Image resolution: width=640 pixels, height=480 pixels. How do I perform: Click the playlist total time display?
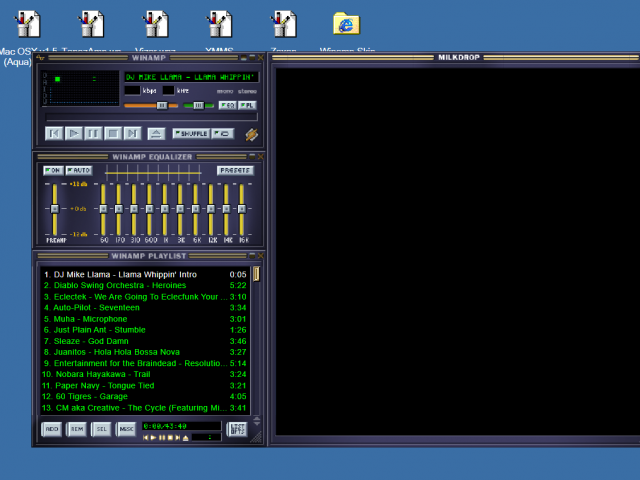coord(182,426)
